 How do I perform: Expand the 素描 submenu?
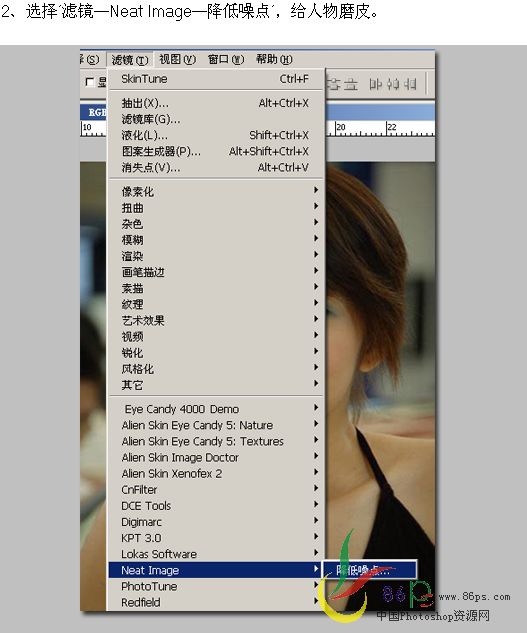tap(215, 288)
